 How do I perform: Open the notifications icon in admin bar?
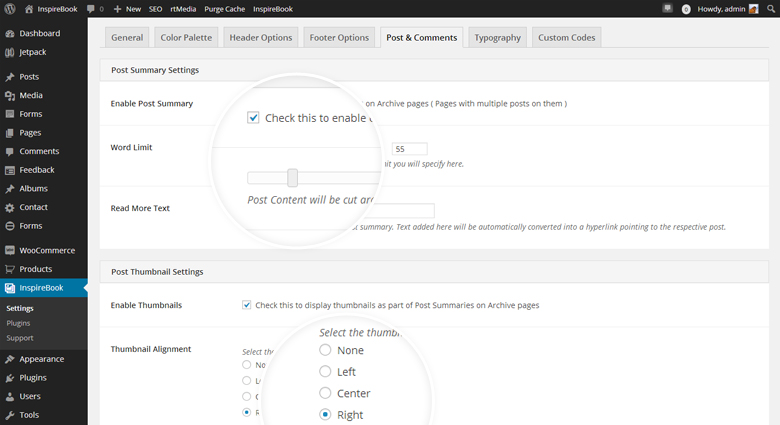[x=668, y=8]
